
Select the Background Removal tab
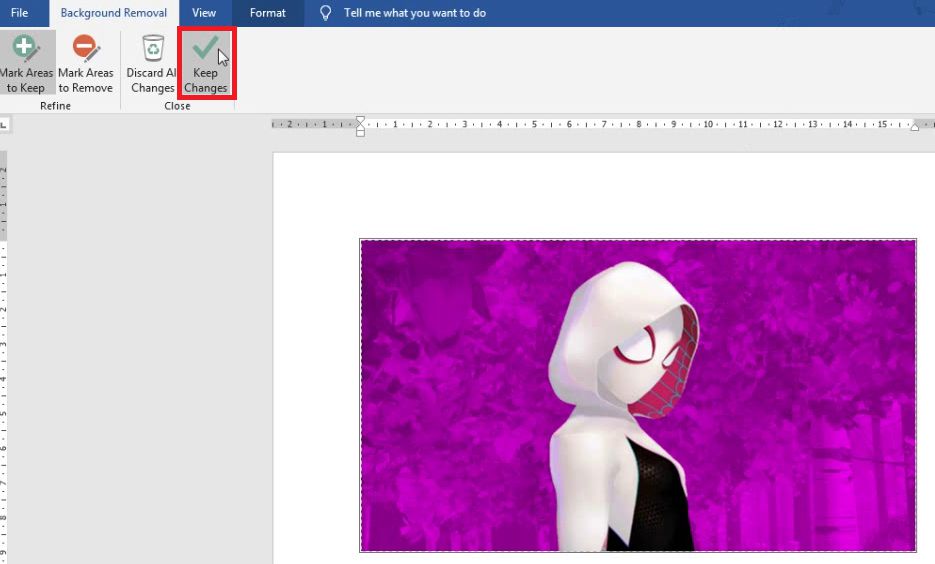click(114, 13)
